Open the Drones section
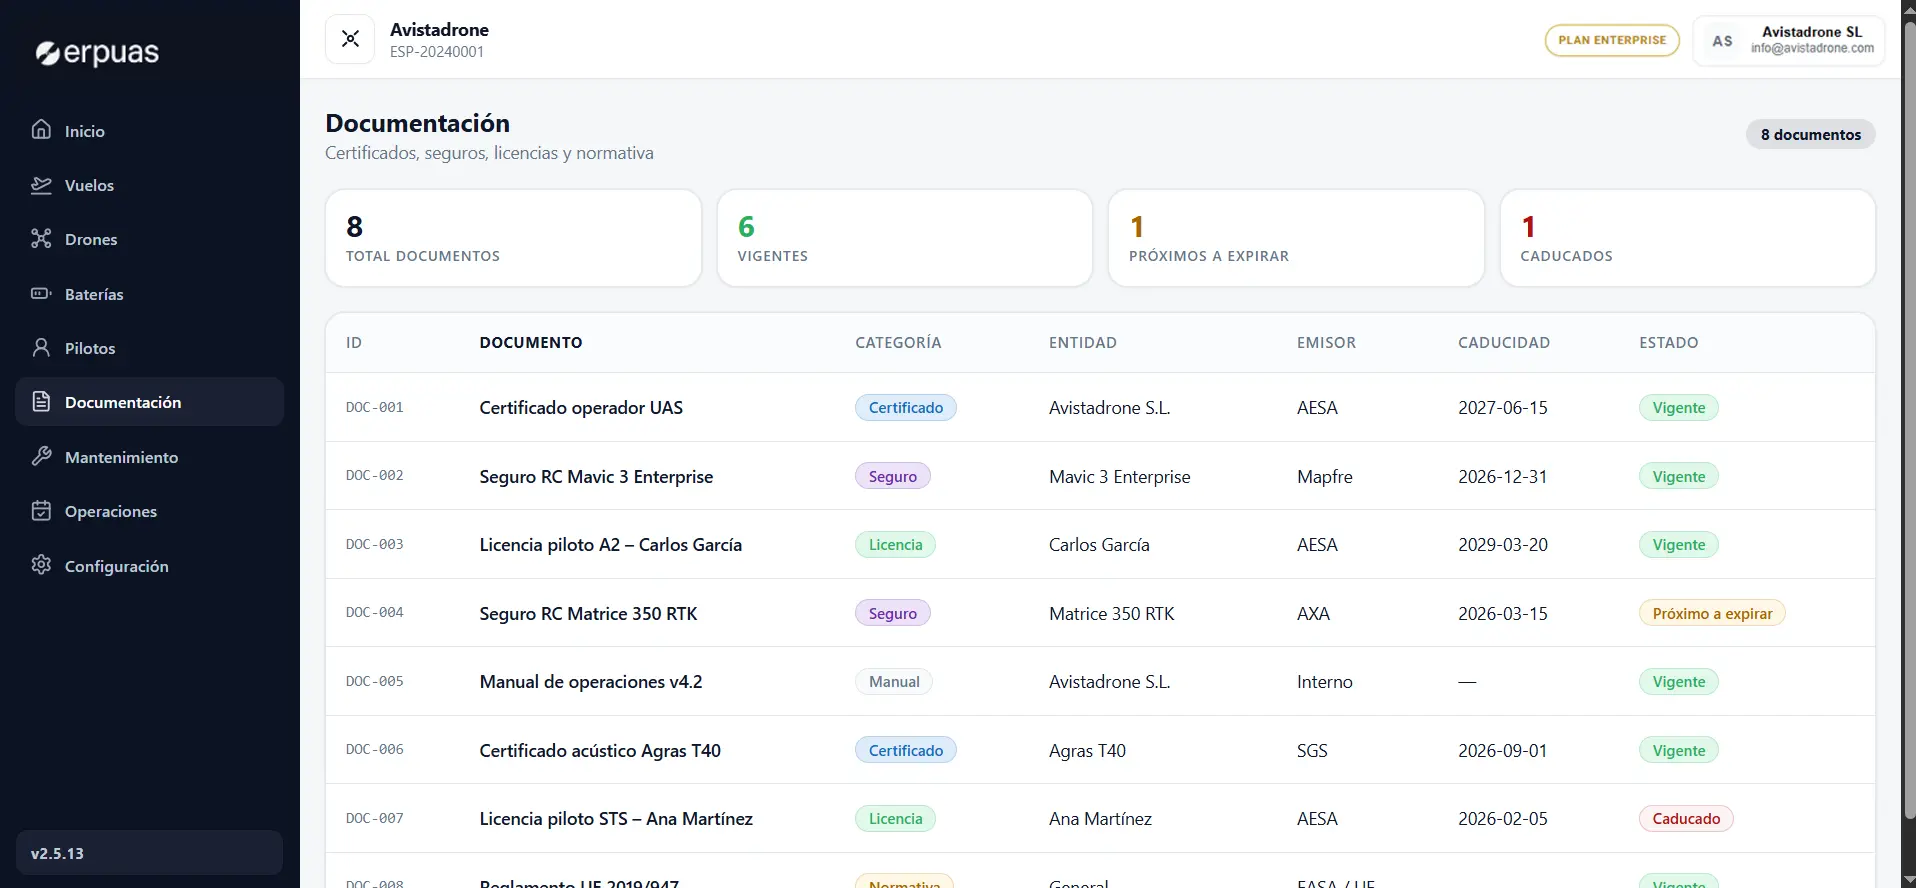Image resolution: width=1916 pixels, height=888 pixels. pyautogui.click(x=150, y=239)
